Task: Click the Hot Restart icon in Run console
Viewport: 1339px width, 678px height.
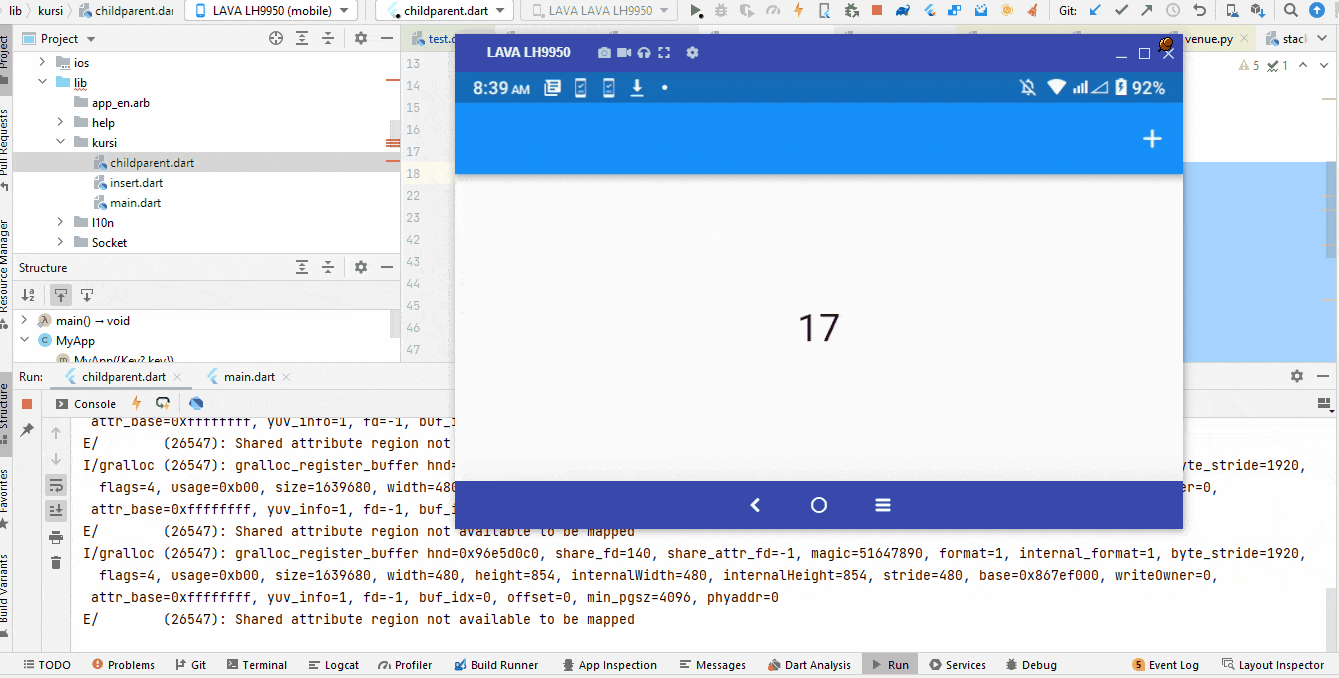Action: click(x=163, y=404)
